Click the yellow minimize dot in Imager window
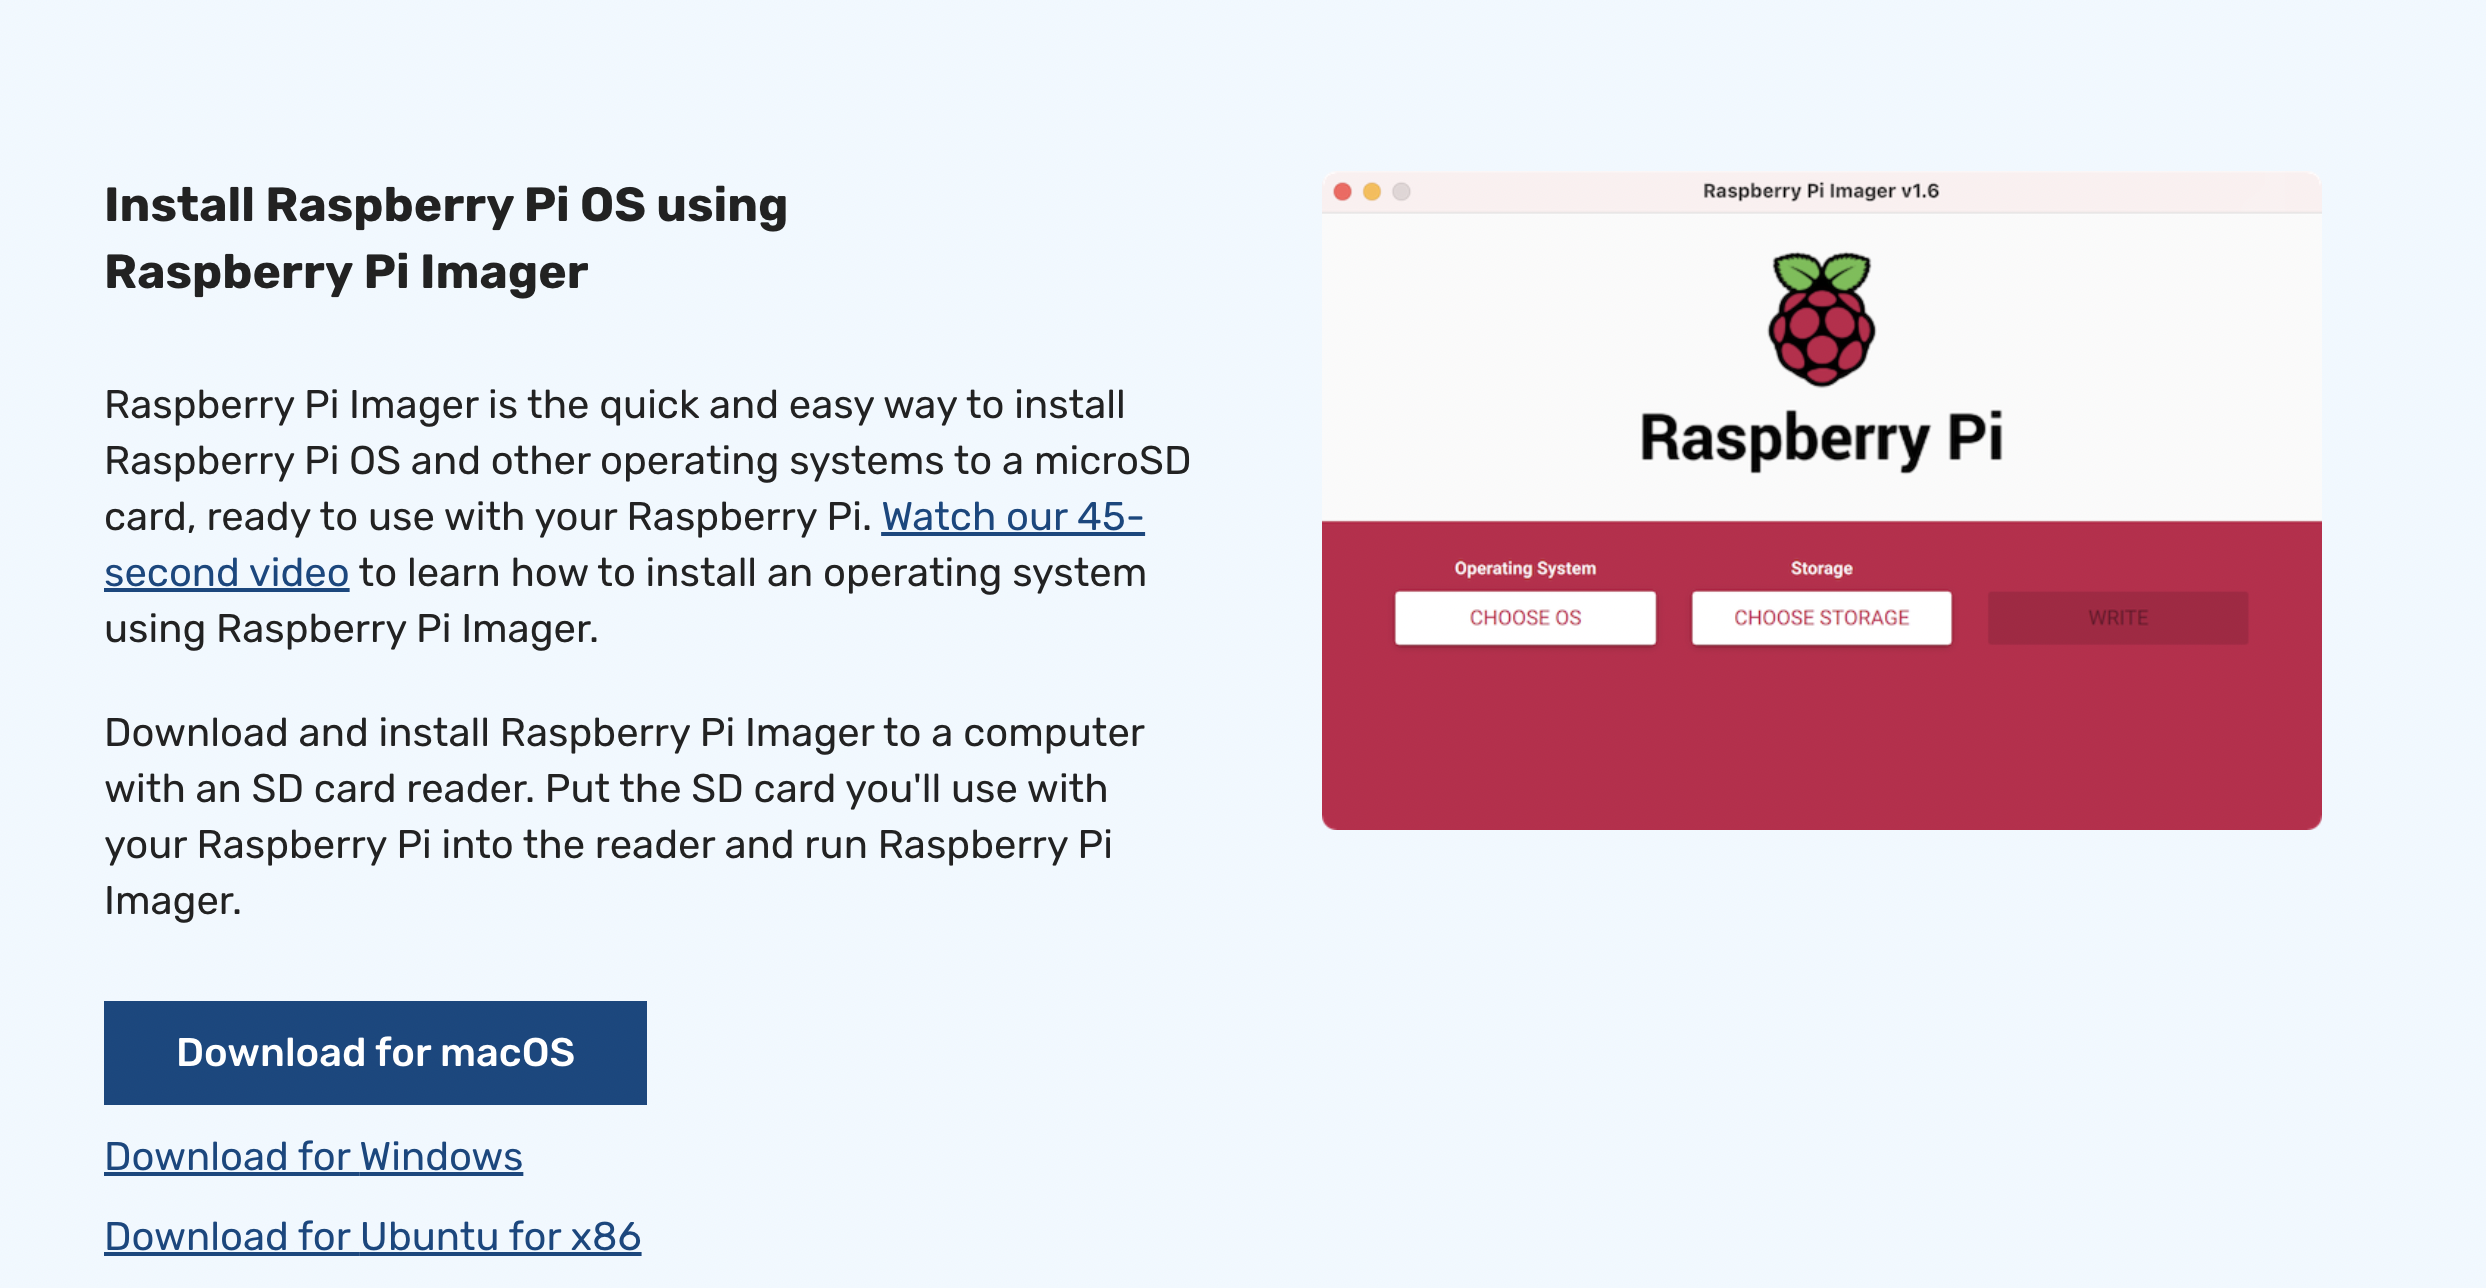The width and height of the screenshot is (2486, 1288). [x=1372, y=192]
